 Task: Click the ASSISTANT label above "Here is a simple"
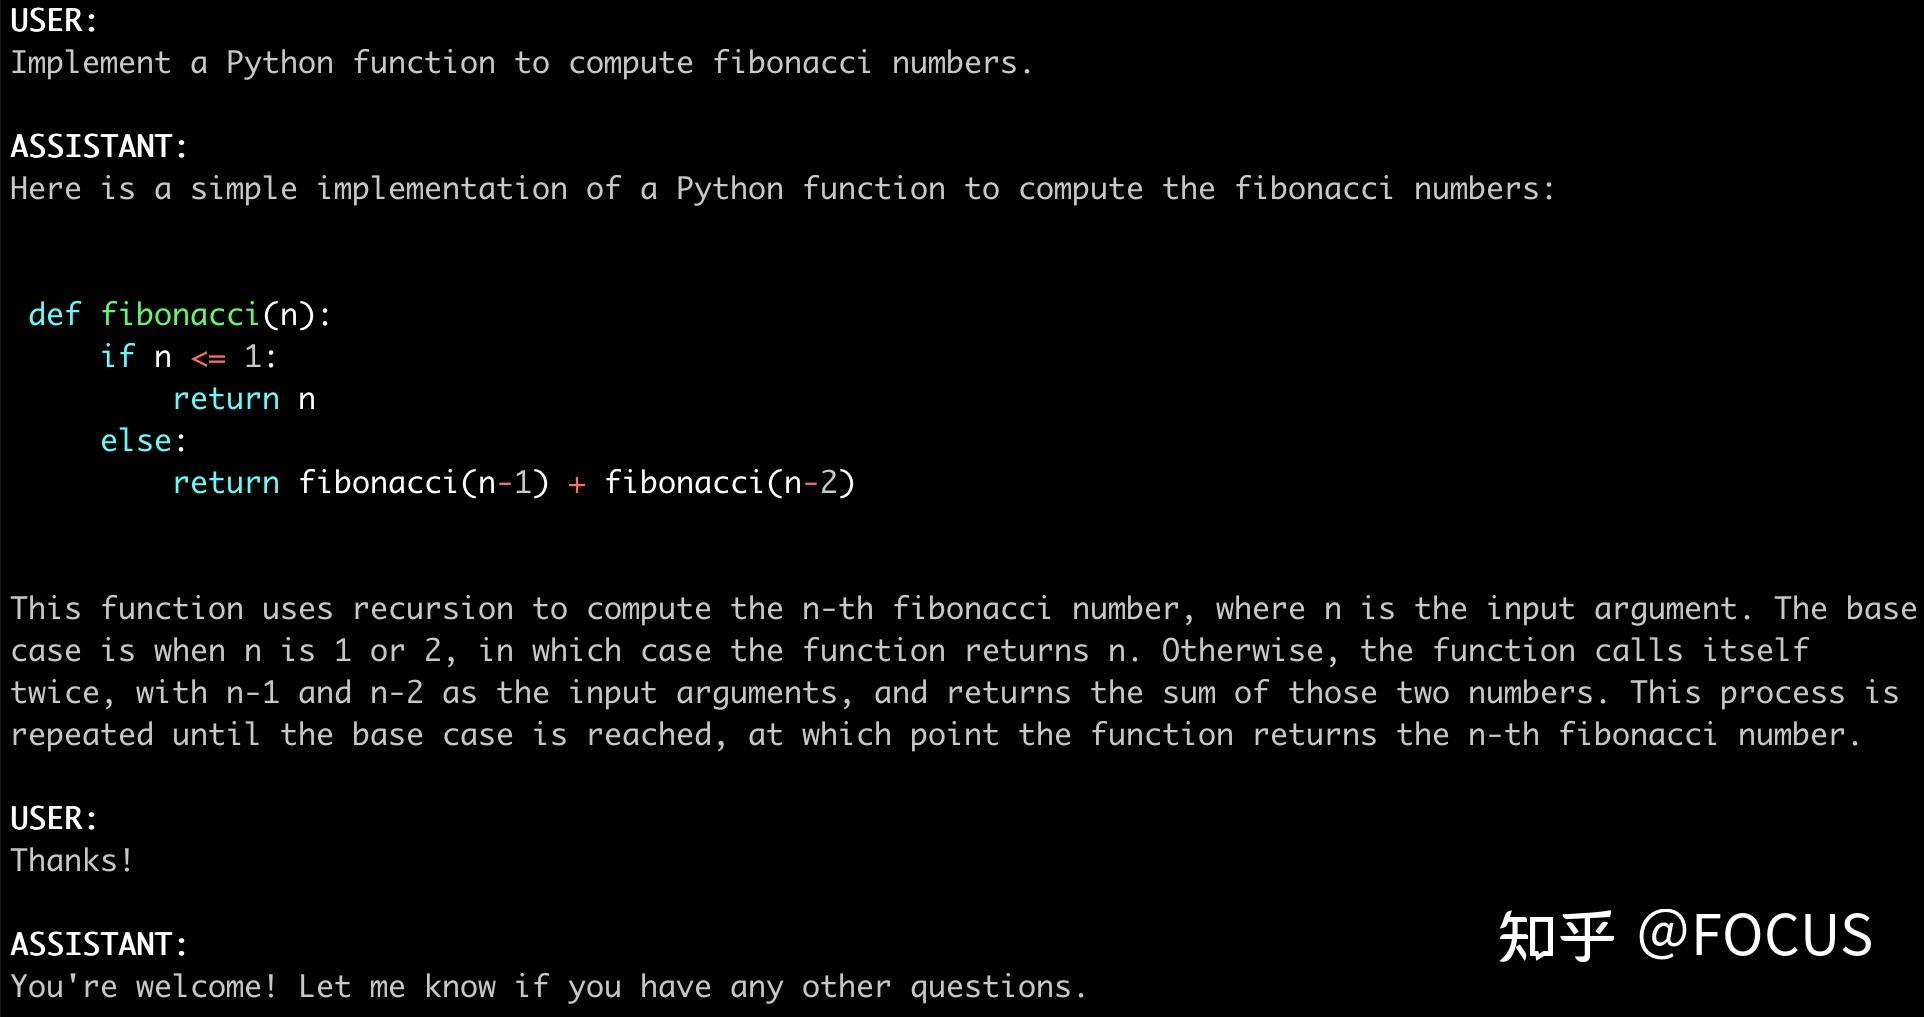tap(98, 147)
